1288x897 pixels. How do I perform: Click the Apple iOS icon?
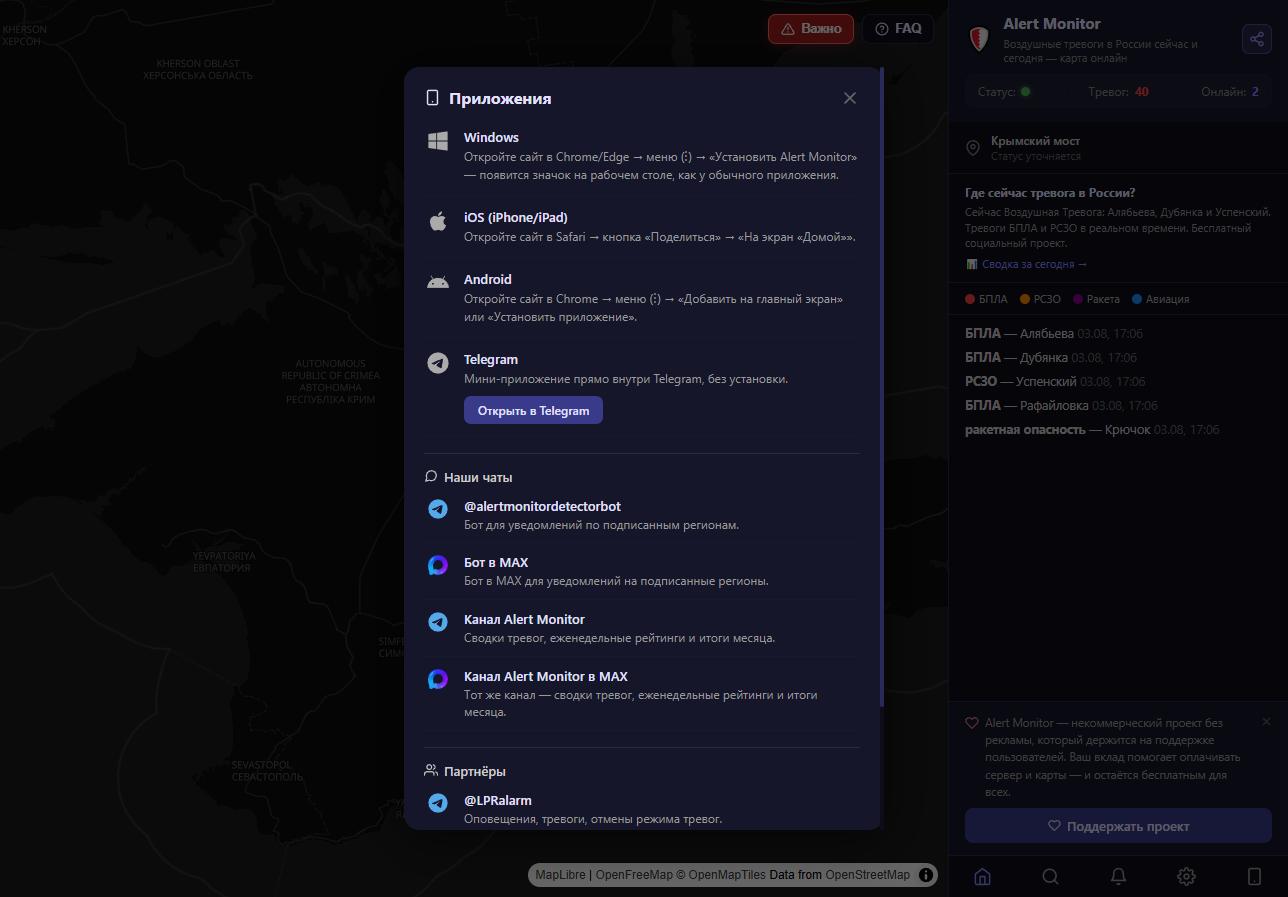pos(438,221)
